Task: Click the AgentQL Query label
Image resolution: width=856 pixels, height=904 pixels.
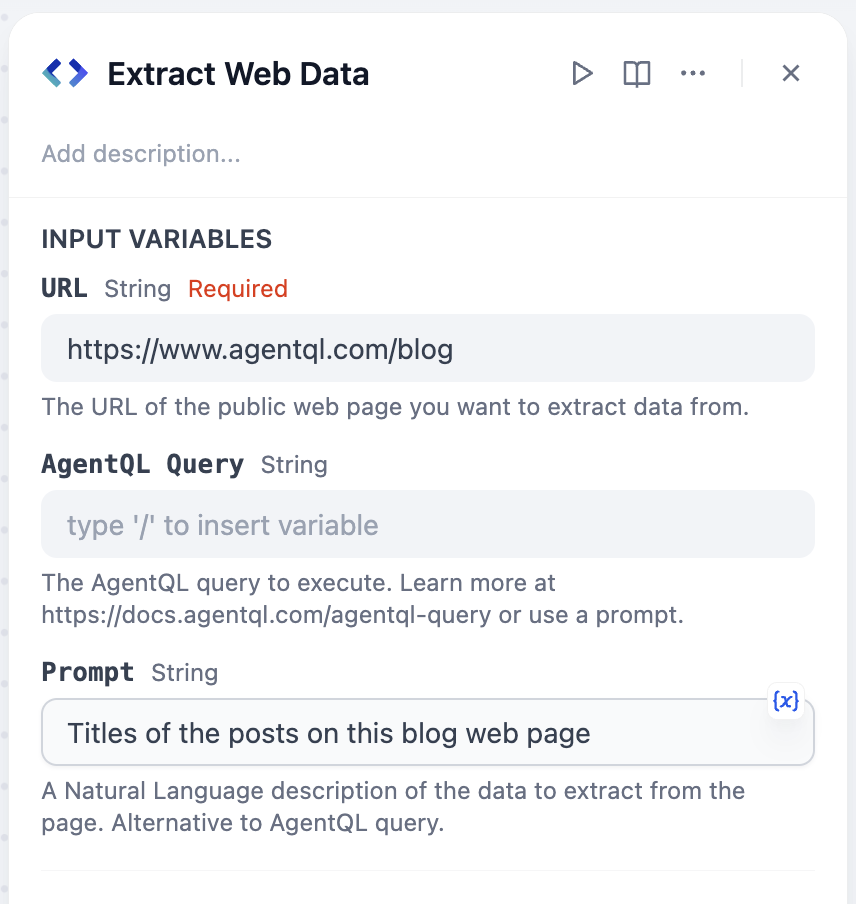Action: [143, 465]
